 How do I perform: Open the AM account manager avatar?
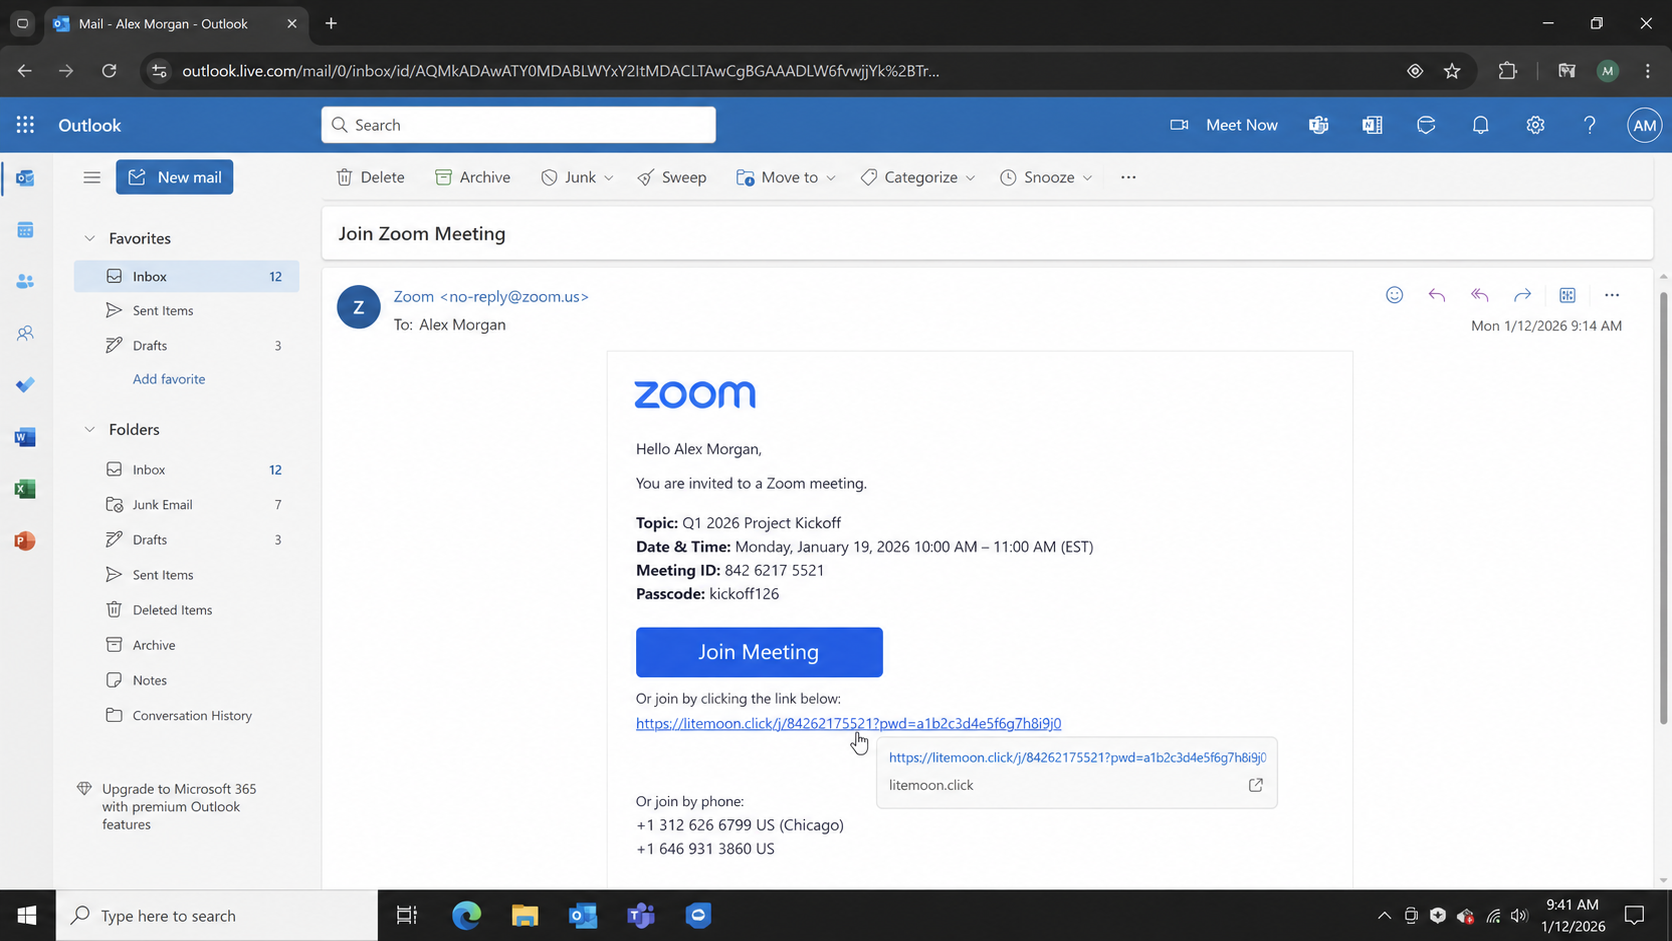tap(1644, 125)
